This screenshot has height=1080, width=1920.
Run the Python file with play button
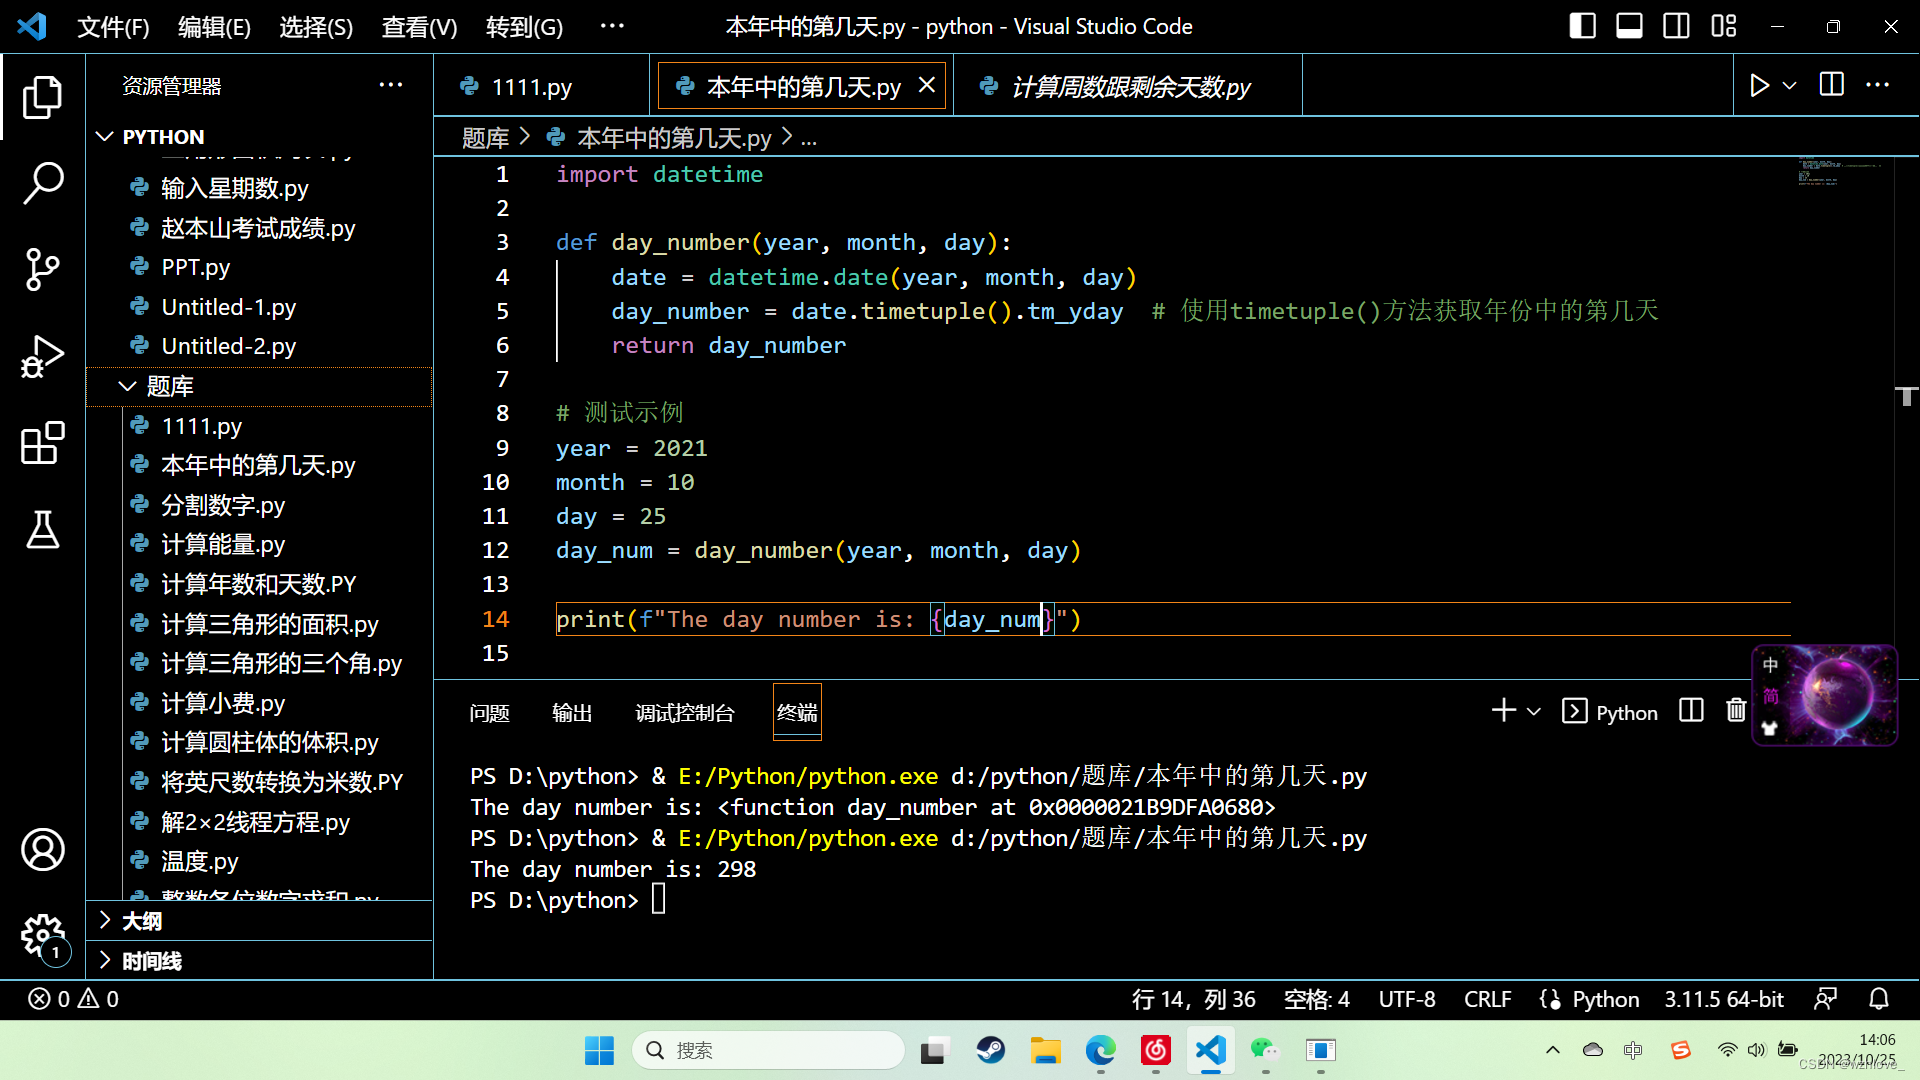tap(1759, 85)
